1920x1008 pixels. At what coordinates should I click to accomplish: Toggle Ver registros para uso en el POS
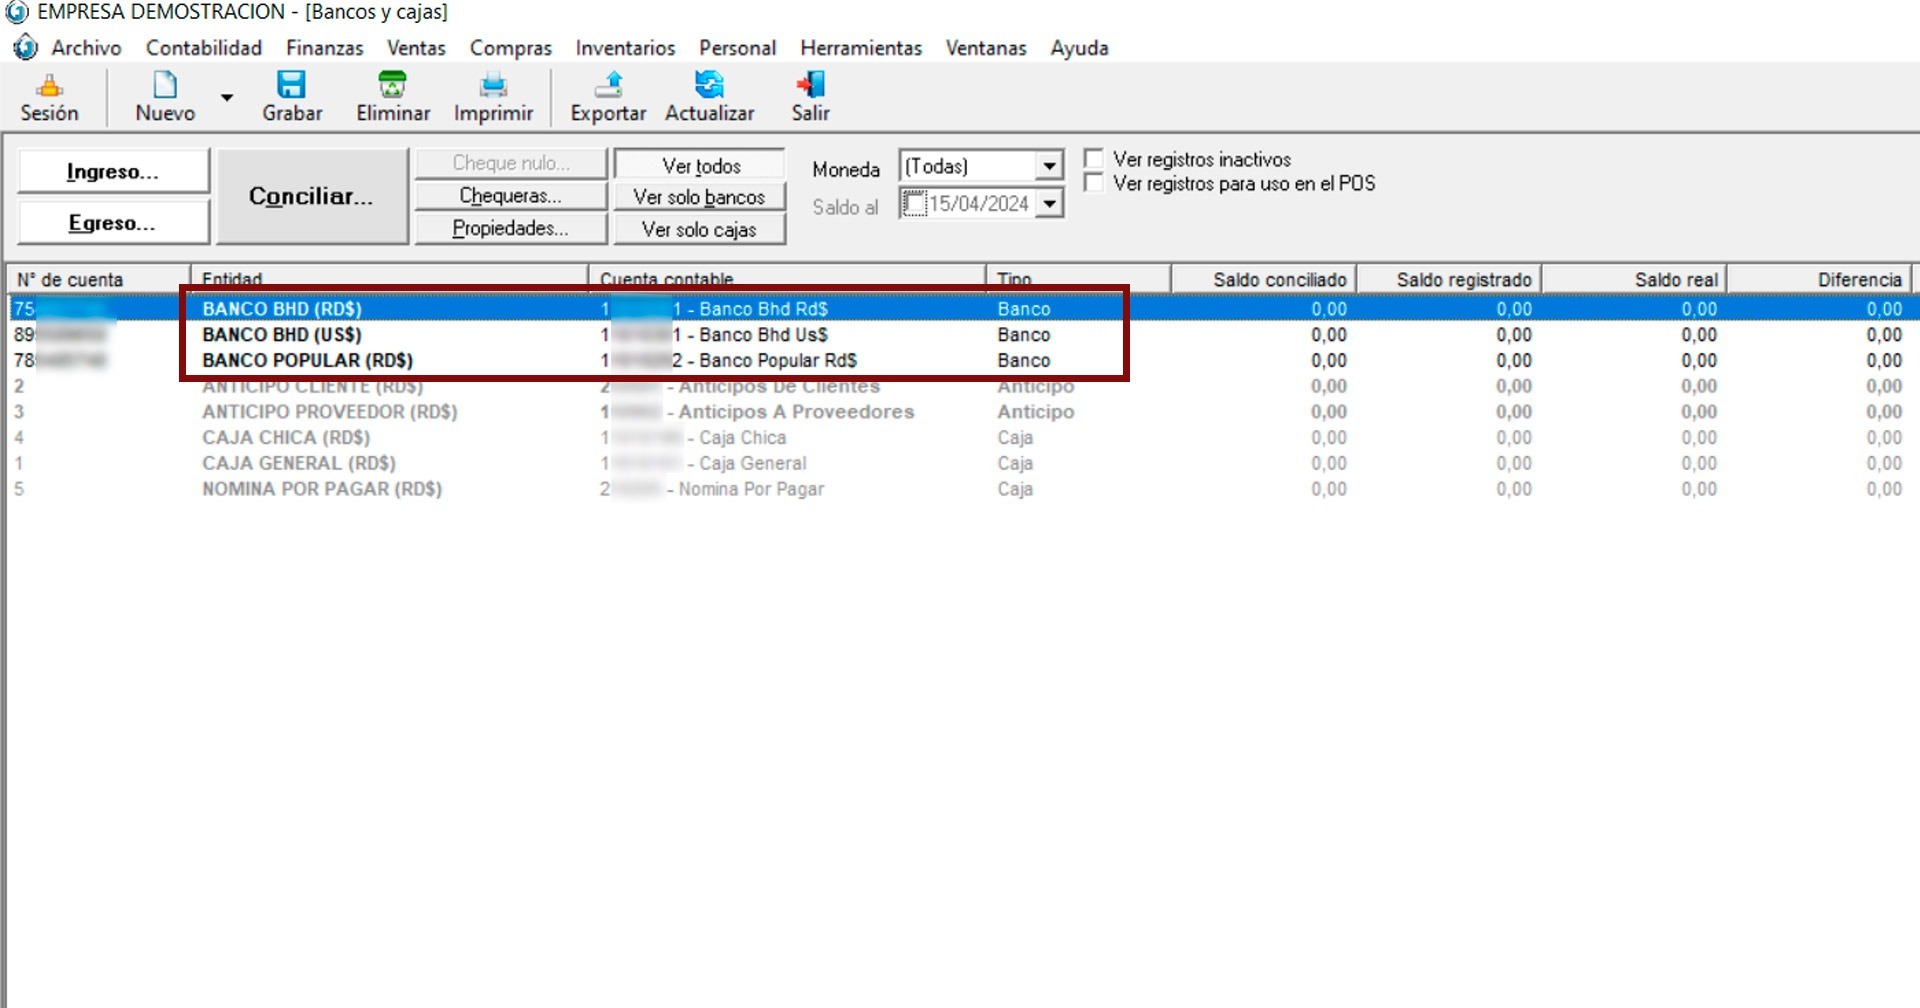coord(1094,183)
